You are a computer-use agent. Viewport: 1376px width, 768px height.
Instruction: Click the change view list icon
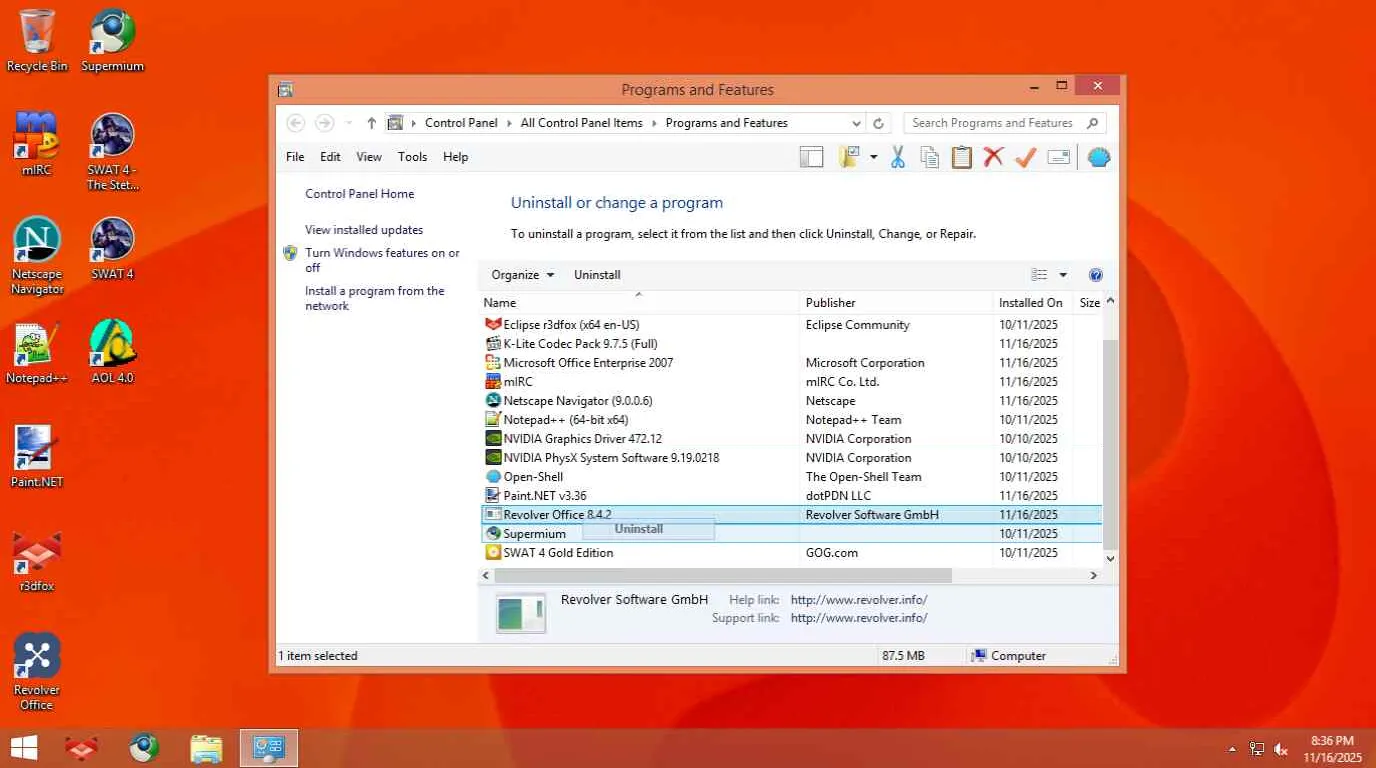pos(1039,275)
